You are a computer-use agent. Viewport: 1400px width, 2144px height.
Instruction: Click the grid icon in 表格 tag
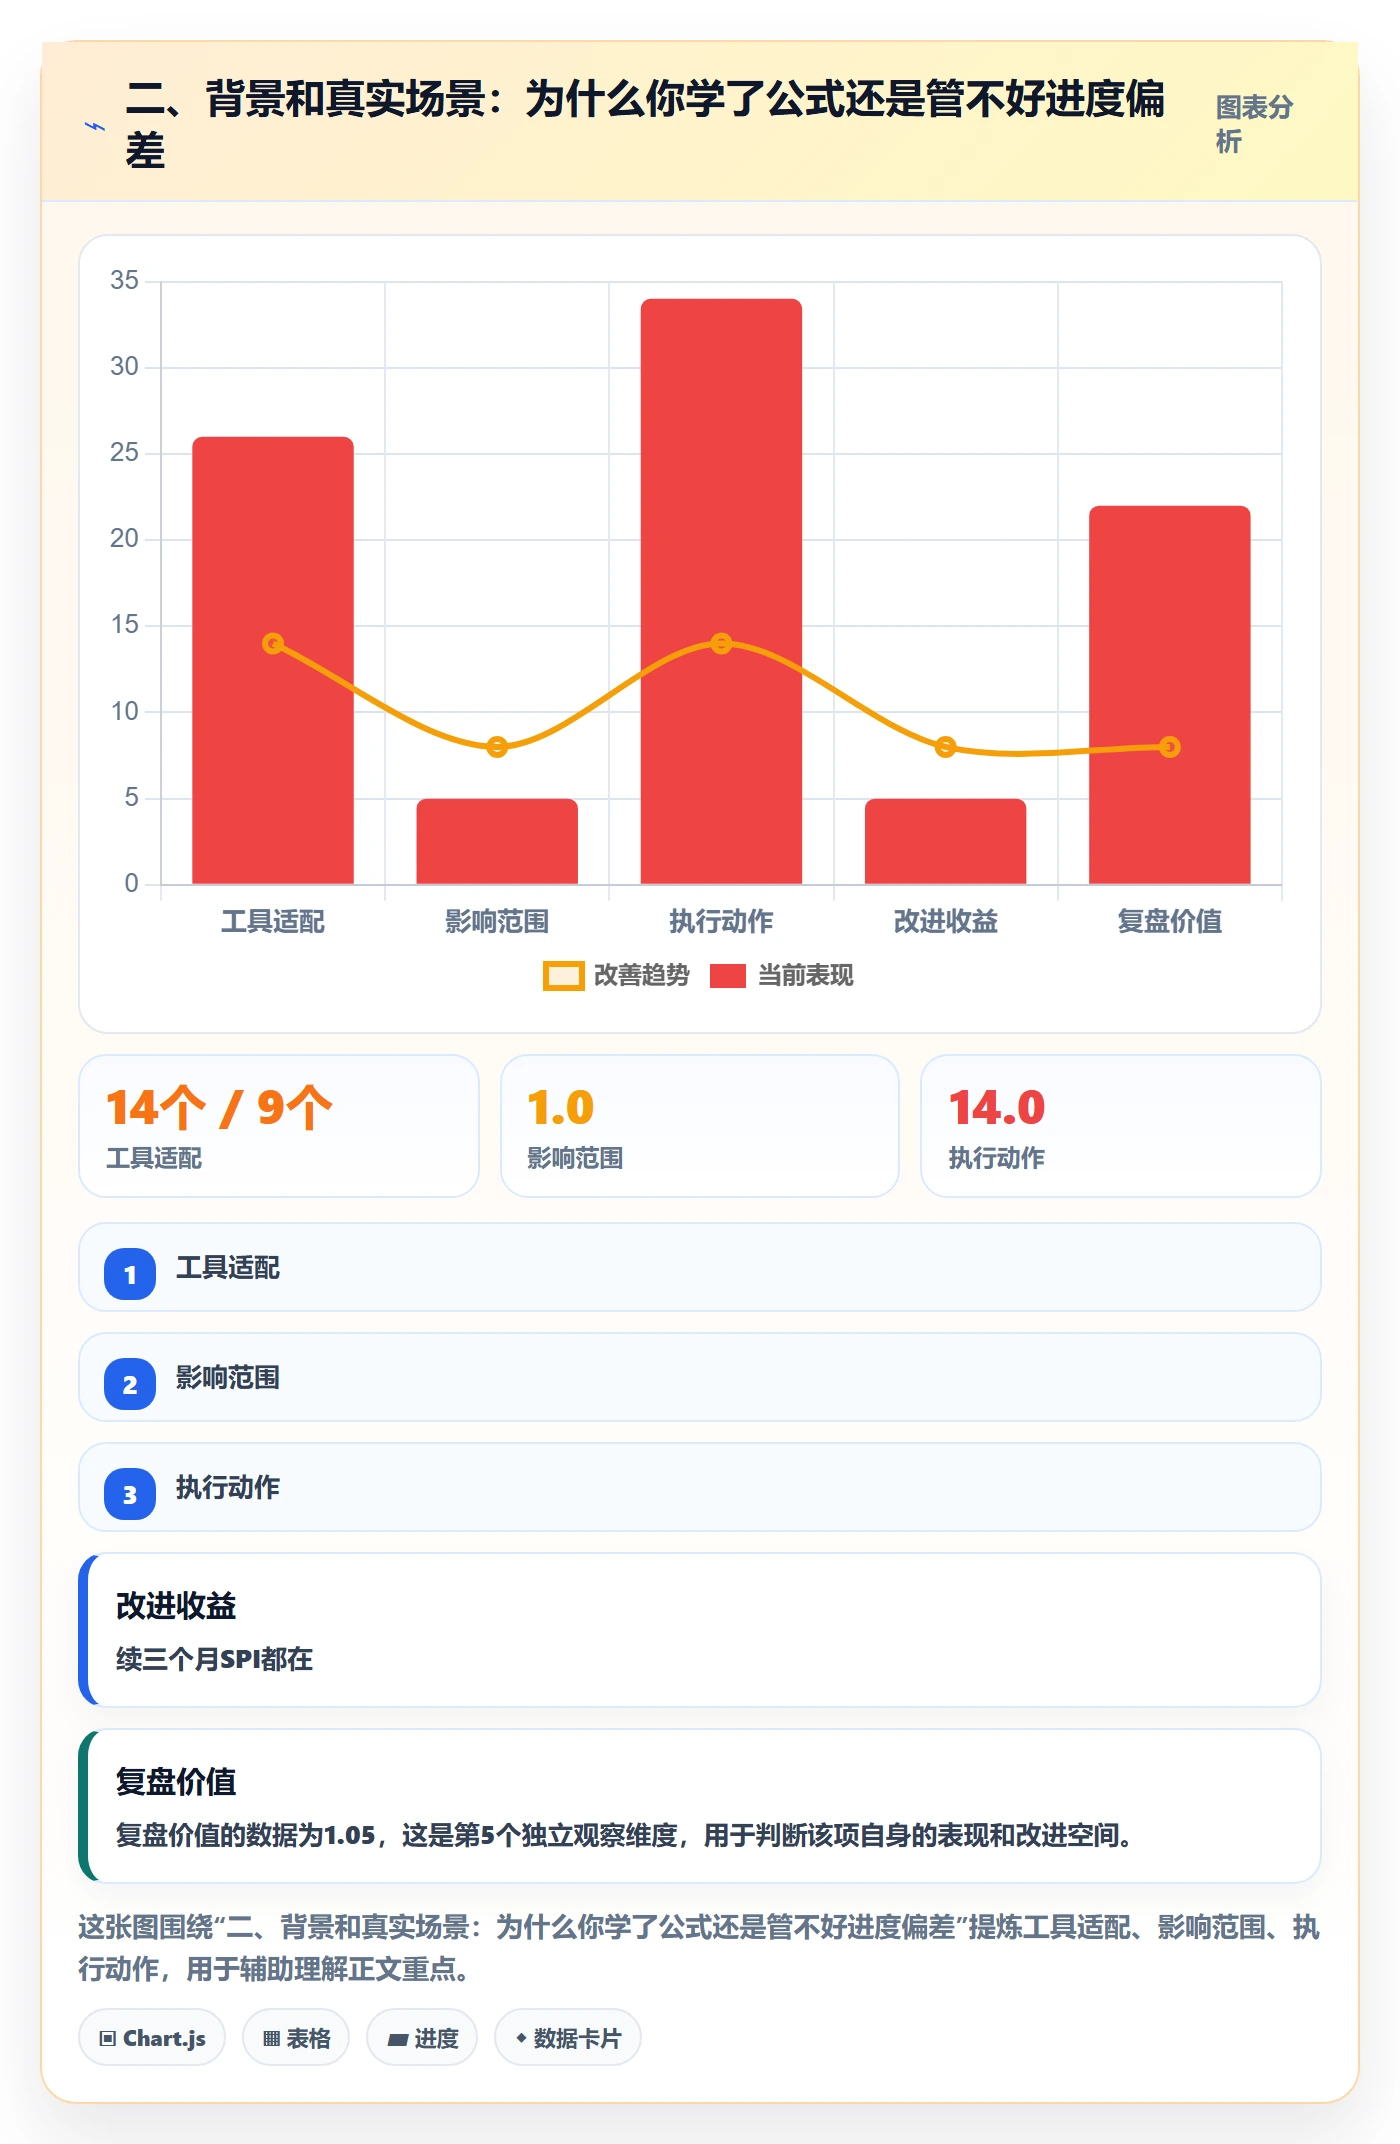(271, 2039)
